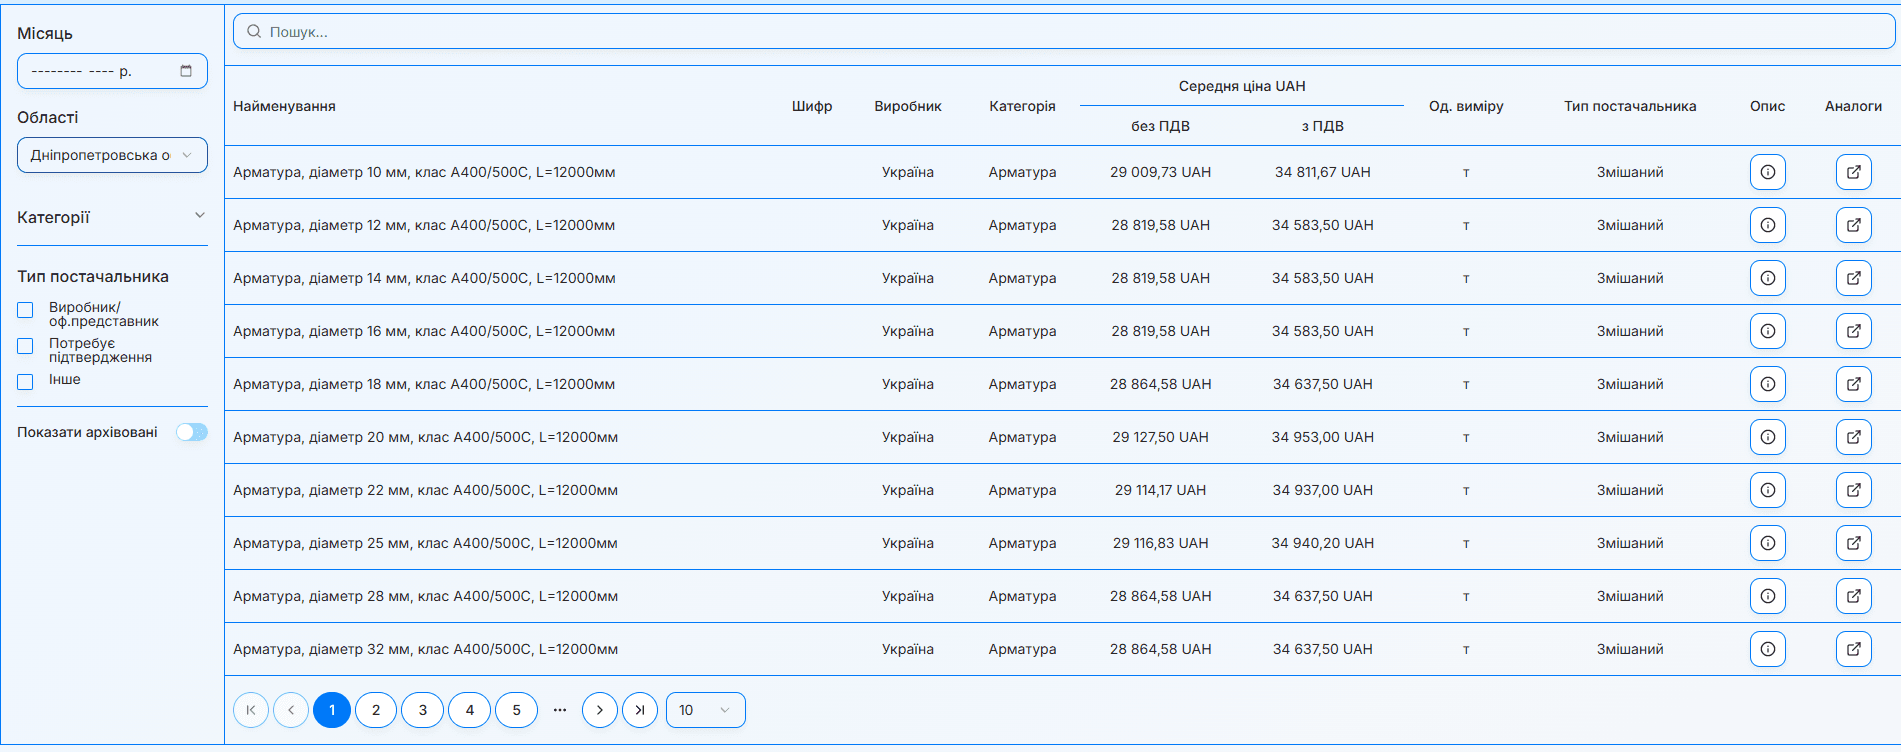This screenshot has width=1901, height=752.
Task: Tick the Інше supplier type checkbox
Action: tap(26, 381)
